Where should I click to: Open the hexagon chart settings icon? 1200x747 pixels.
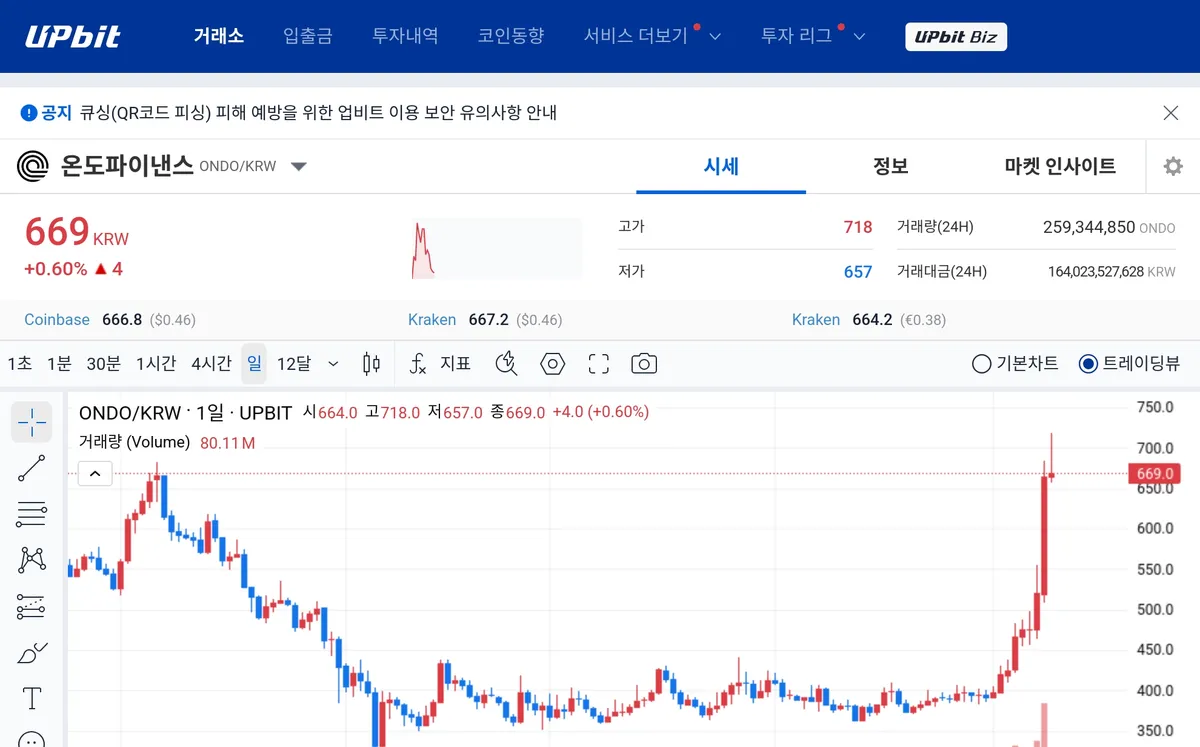tap(552, 363)
